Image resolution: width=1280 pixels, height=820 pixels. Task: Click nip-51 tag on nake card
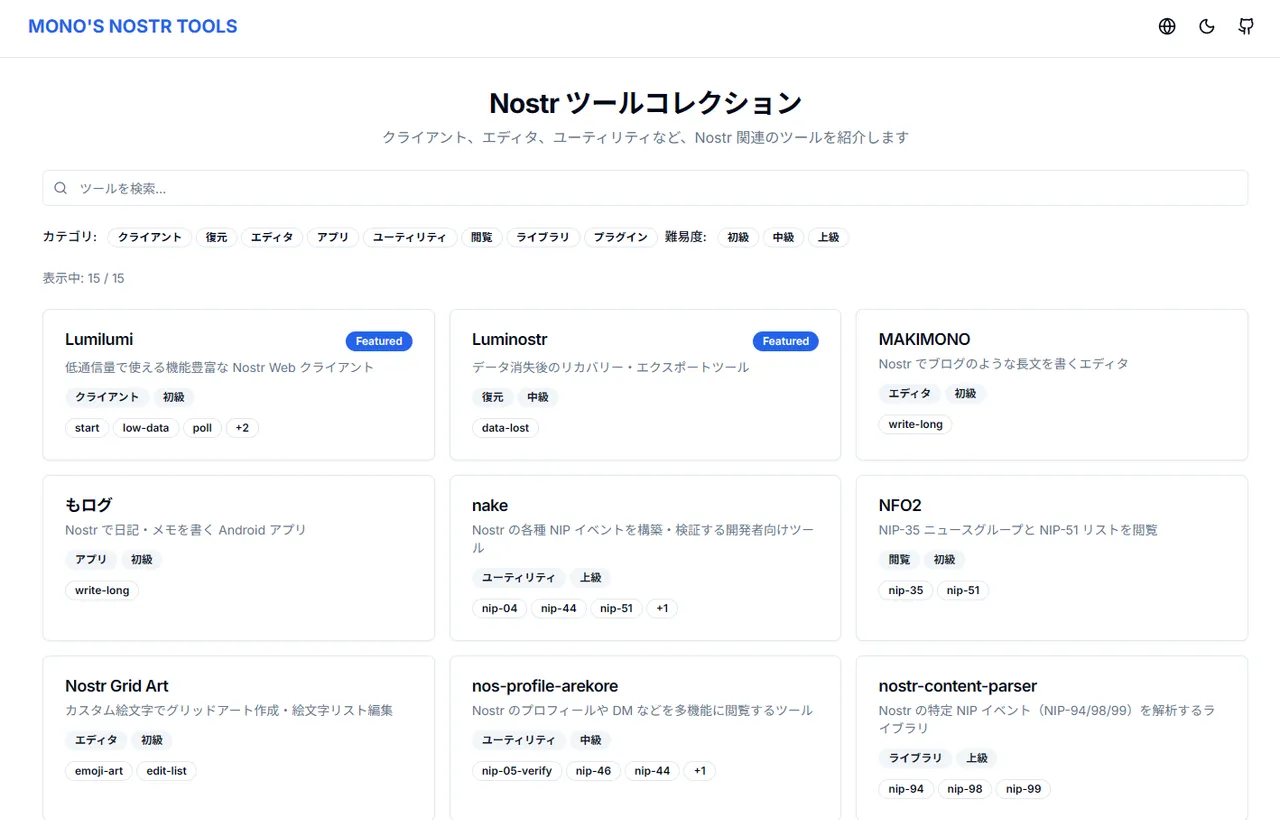click(616, 608)
